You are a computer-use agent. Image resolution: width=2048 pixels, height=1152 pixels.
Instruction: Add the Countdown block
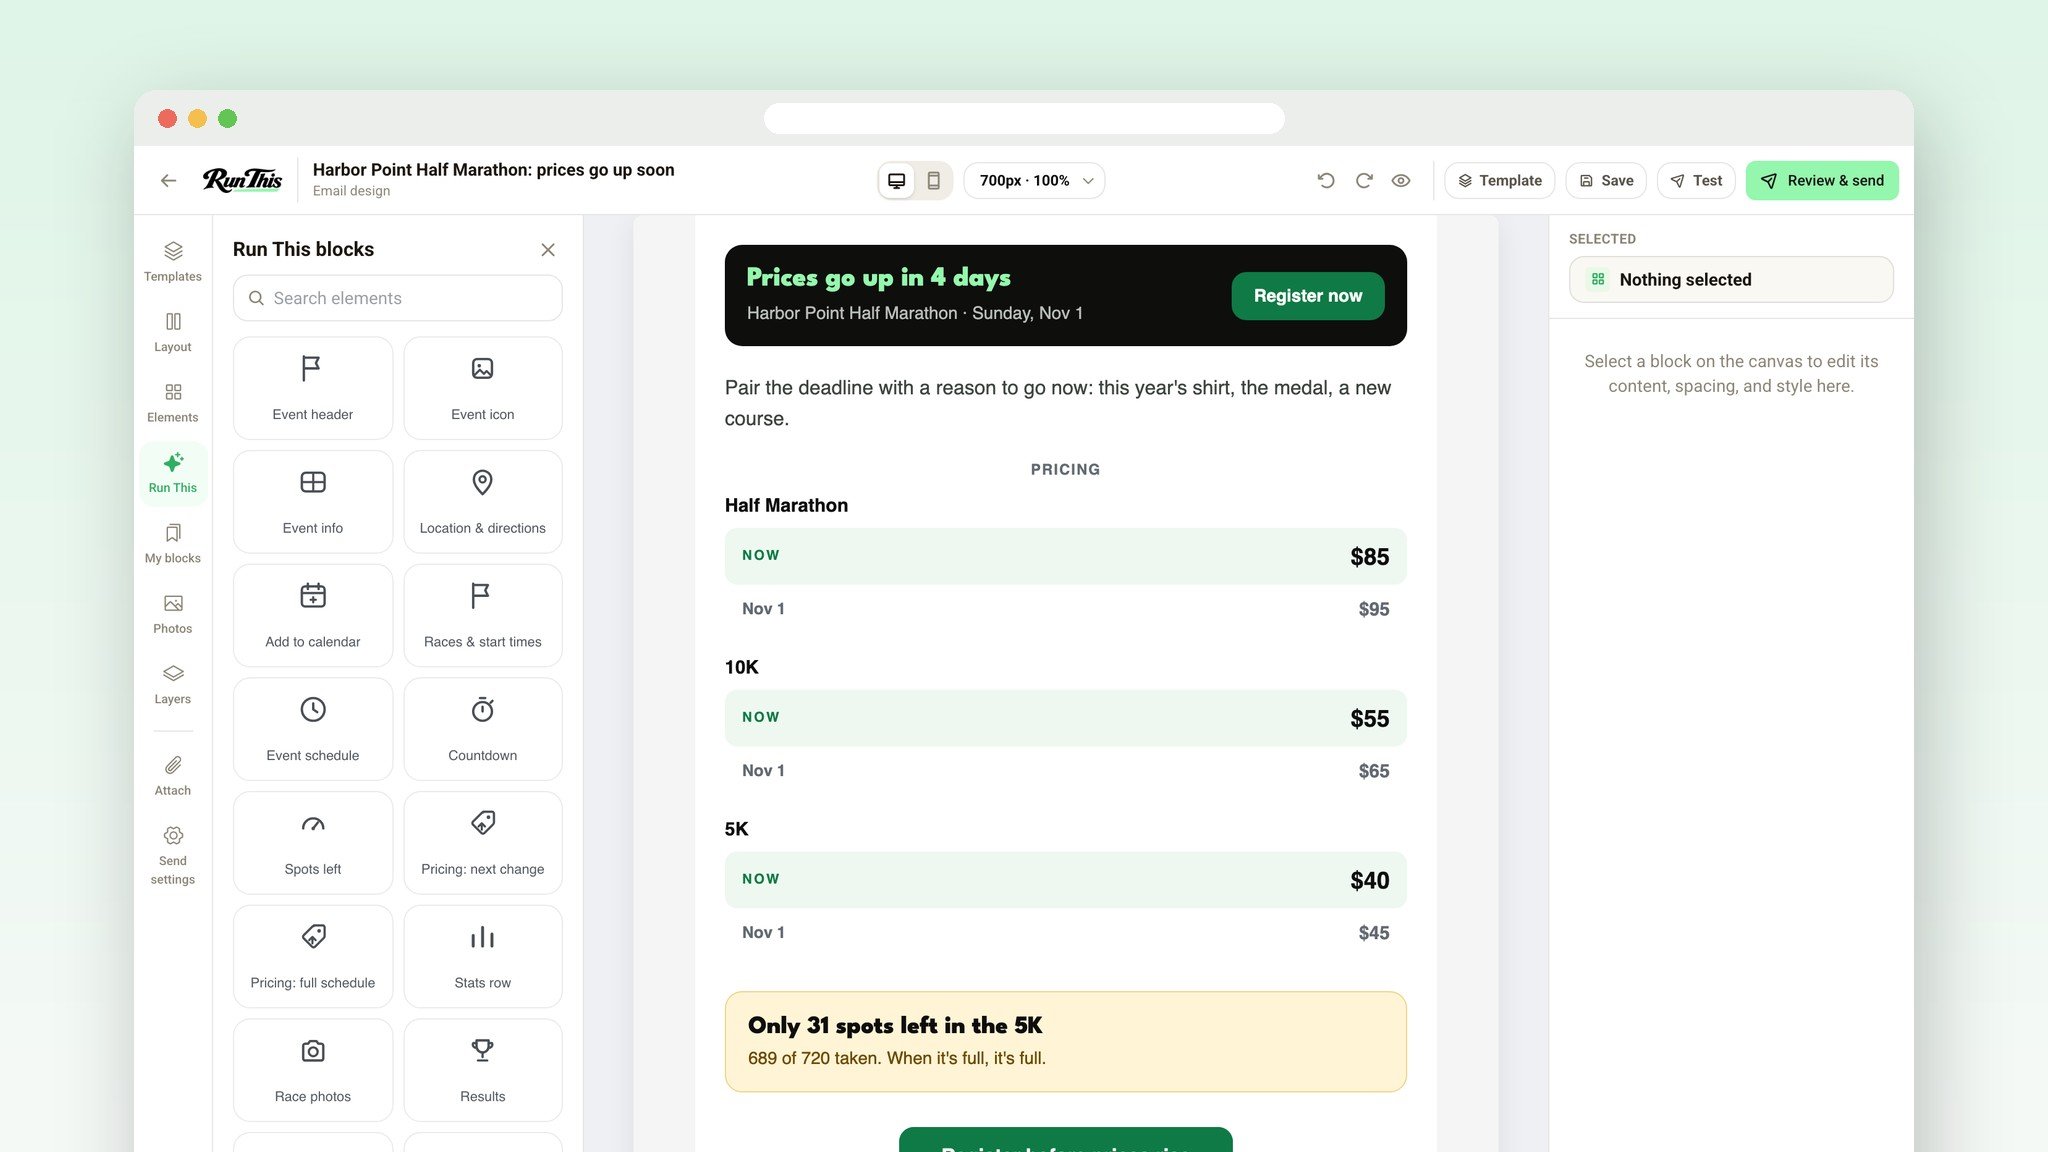(x=483, y=729)
